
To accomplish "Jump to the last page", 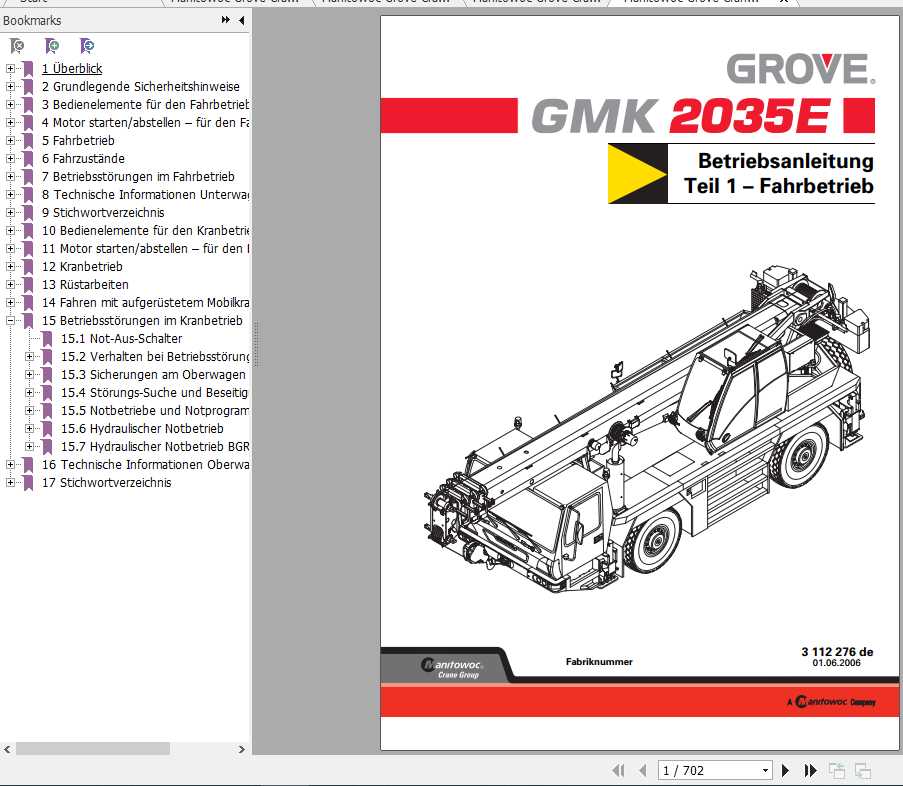I will (808, 770).
